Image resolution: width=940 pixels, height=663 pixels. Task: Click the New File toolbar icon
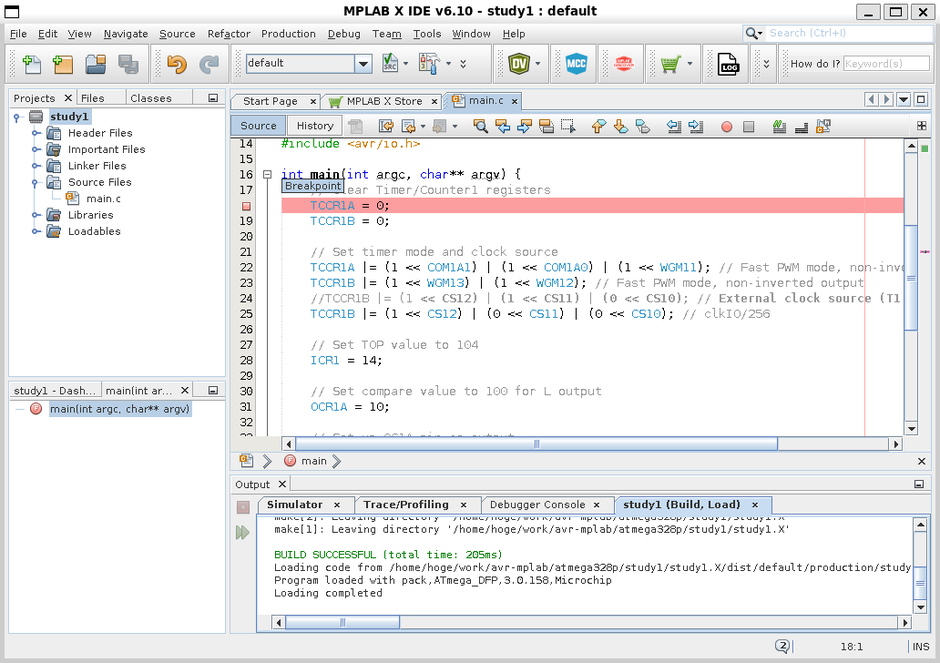pyautogui.click(x=31, y=64)
